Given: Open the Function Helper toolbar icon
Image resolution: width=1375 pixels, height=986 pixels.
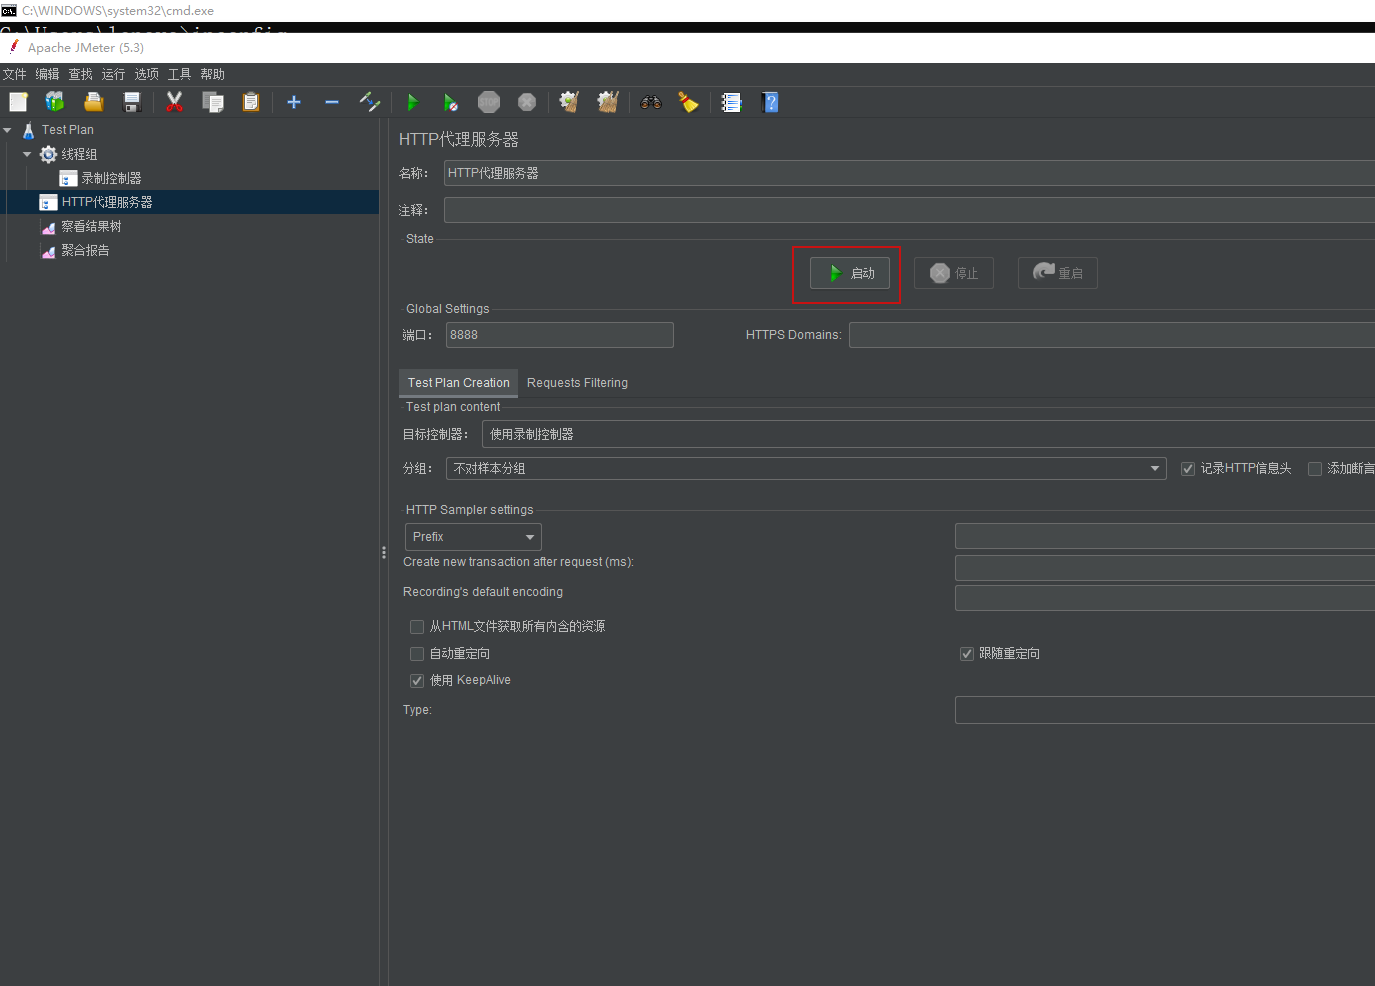Looking at the screenshot, I should tap(731, 102).
